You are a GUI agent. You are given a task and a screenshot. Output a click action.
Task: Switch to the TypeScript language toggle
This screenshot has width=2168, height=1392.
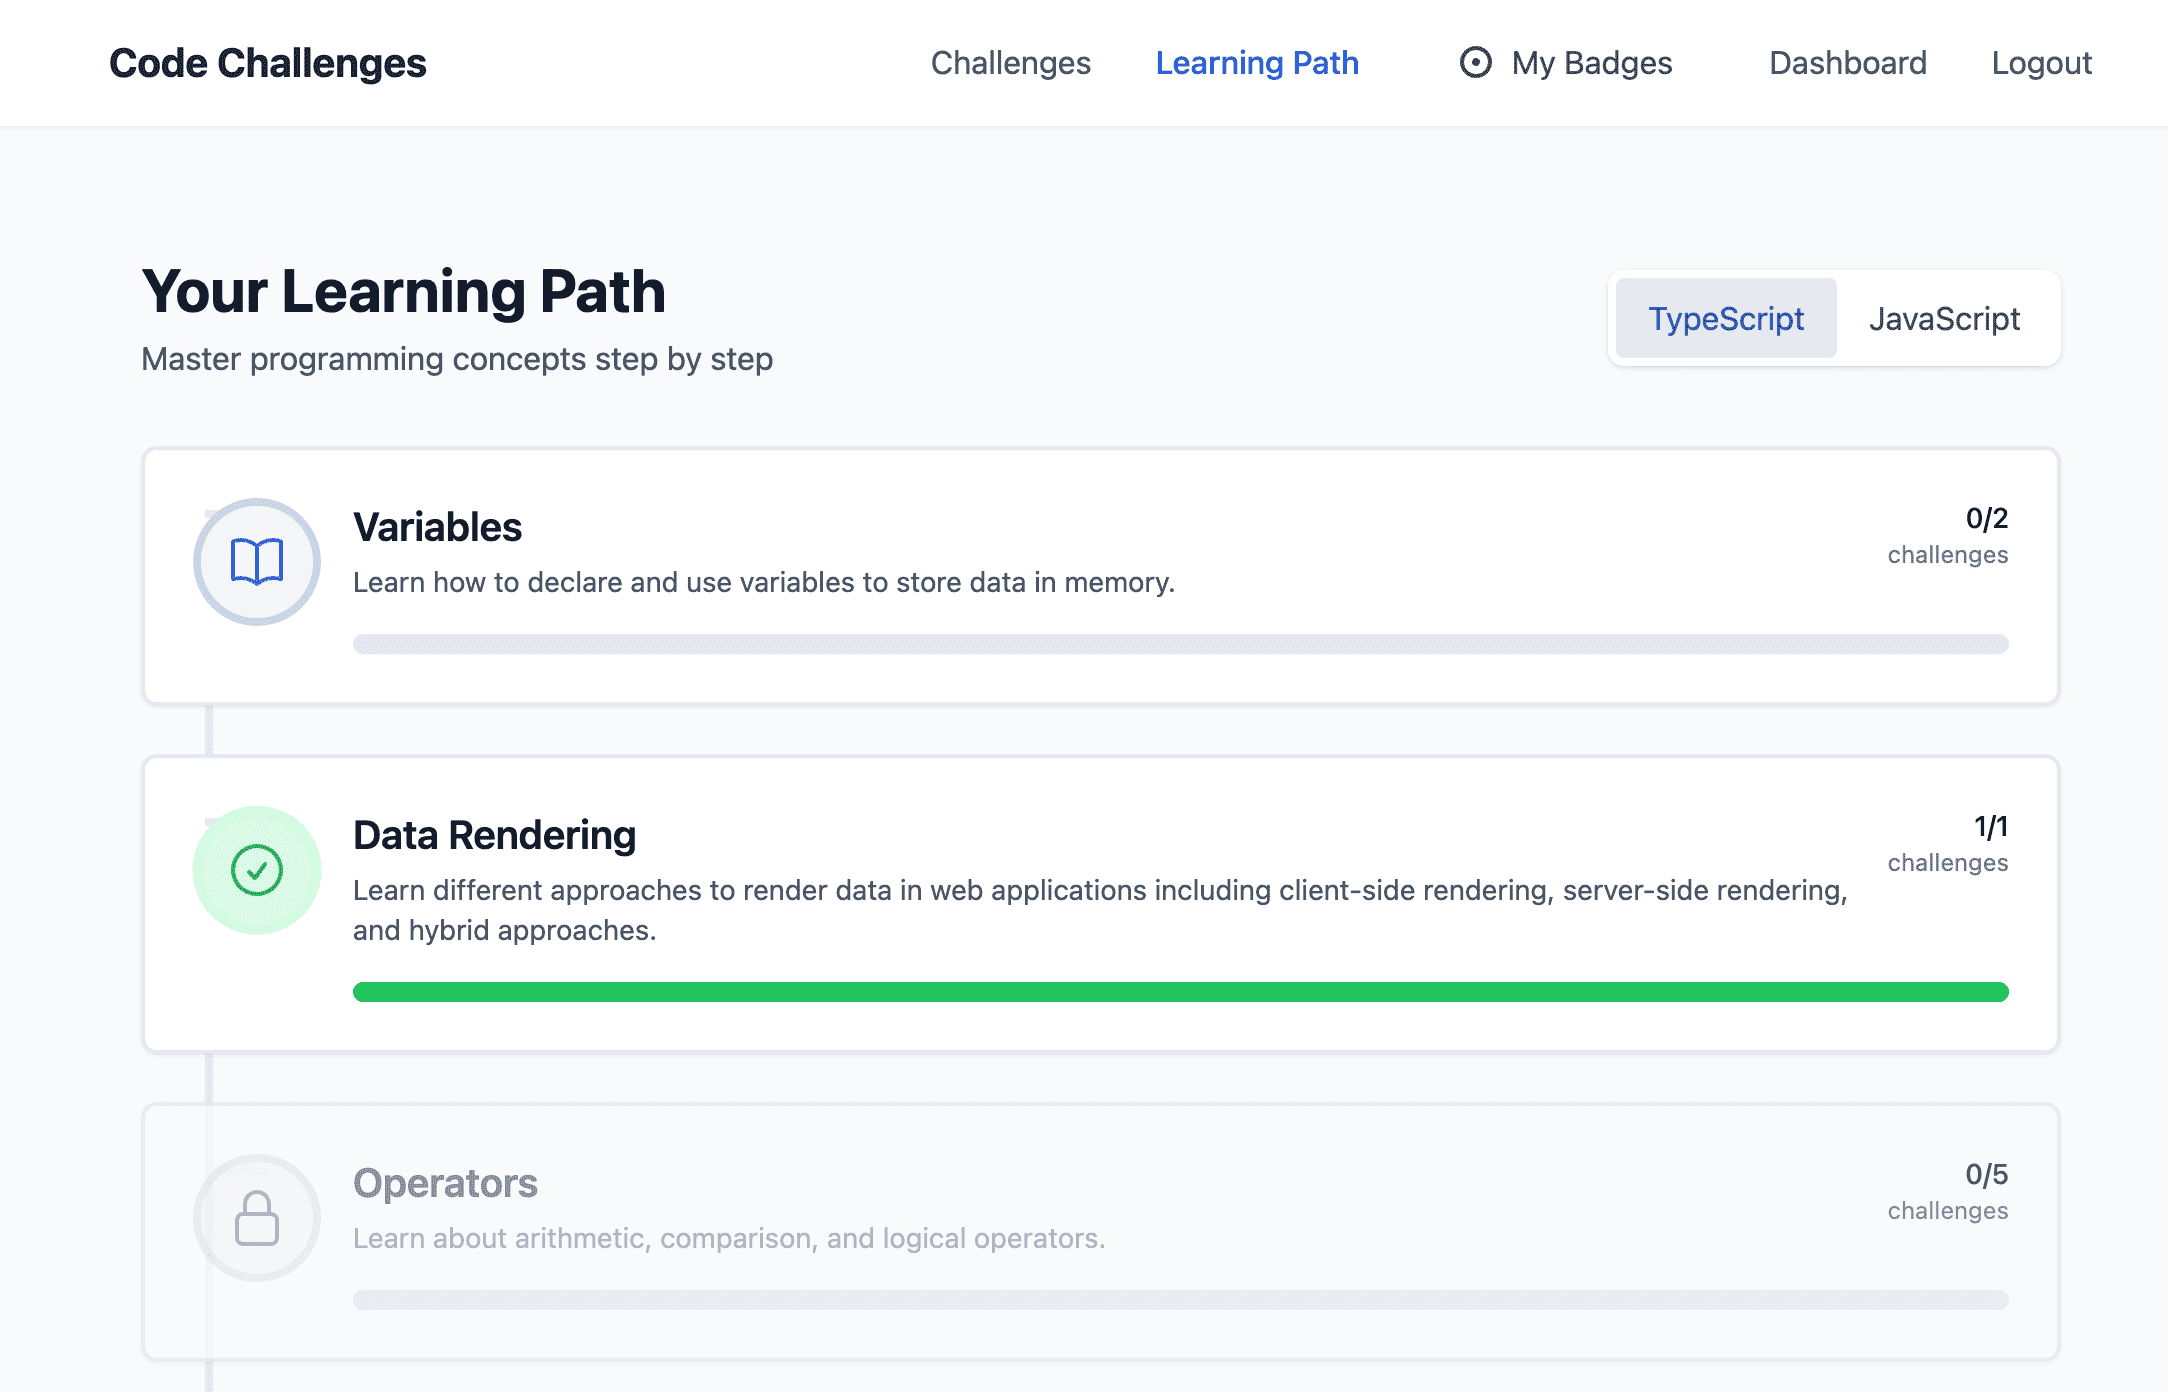pos(1726,318)
